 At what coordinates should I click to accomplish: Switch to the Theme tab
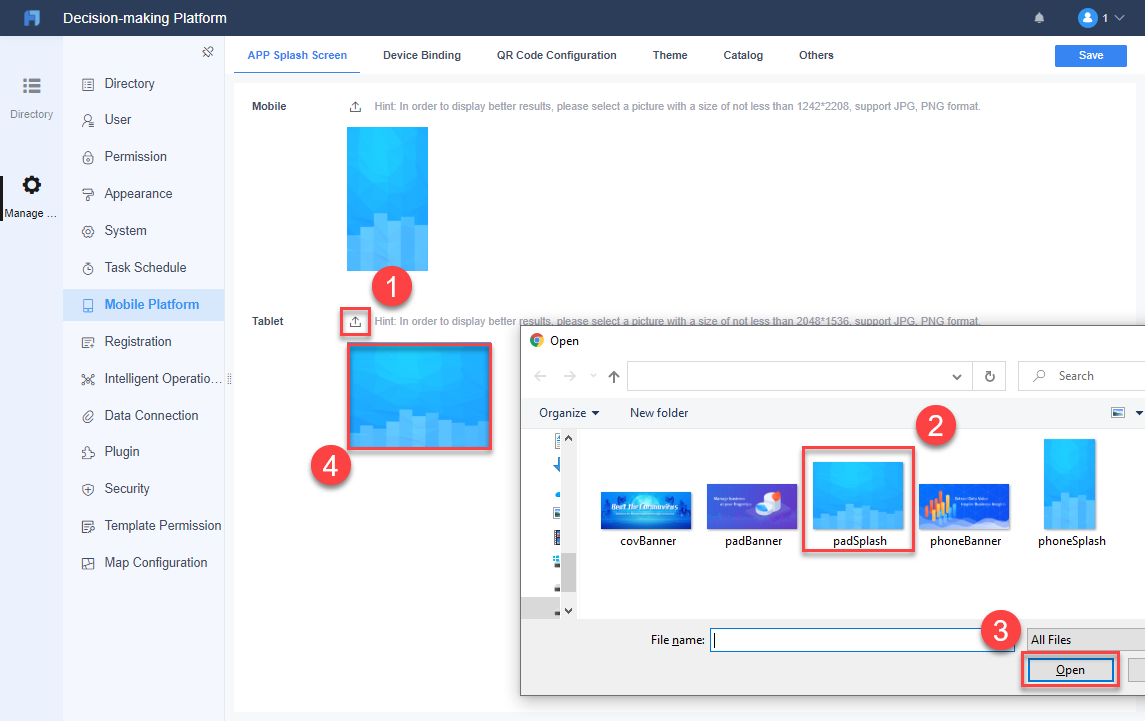coord(669,55)
